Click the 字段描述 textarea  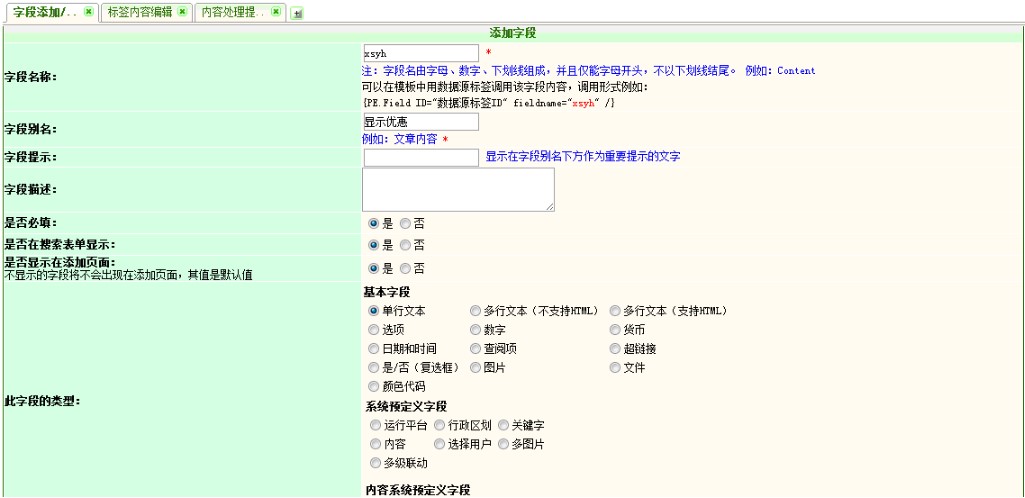tap(458, 190)
